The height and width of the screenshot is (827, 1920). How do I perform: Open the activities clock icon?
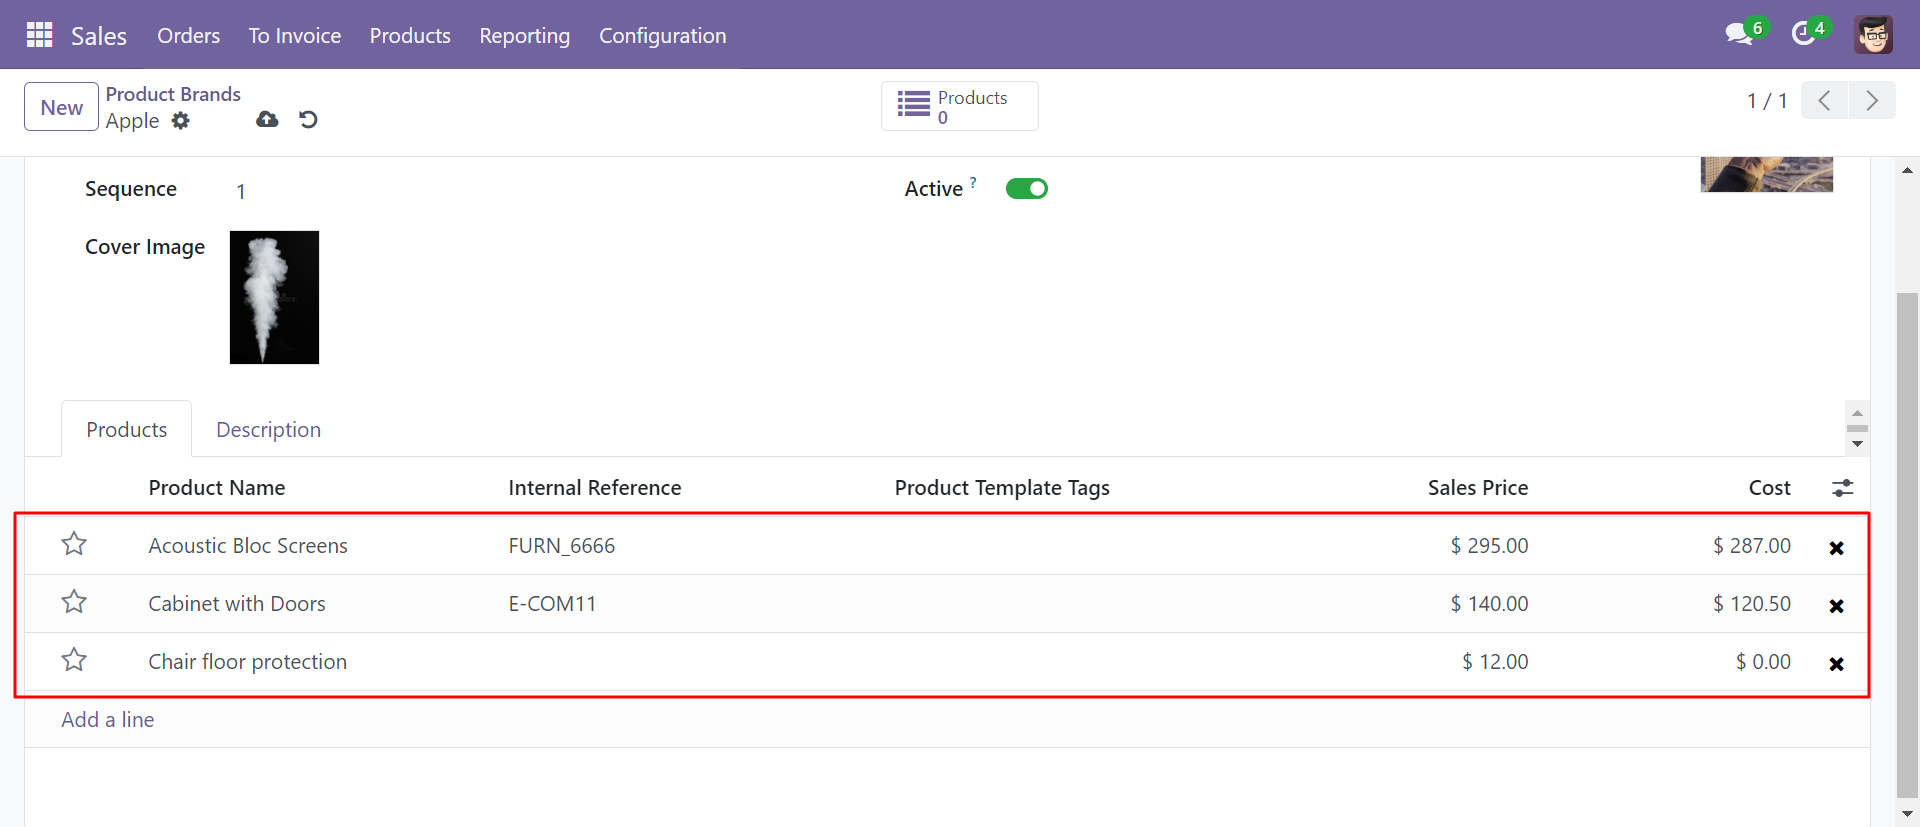(x=1804, y=34)
